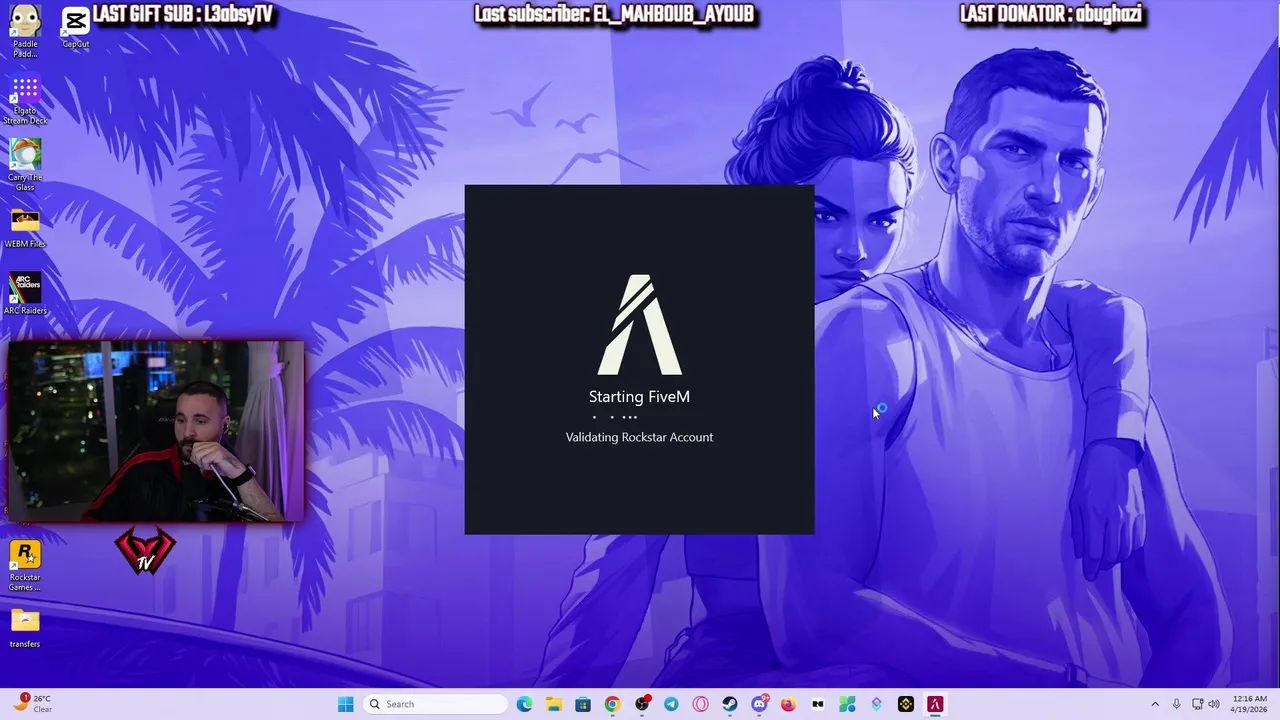This screenshot has width=1280, height=720.
Task: Open Firefox from the taskbar
Action: point(788,704)
